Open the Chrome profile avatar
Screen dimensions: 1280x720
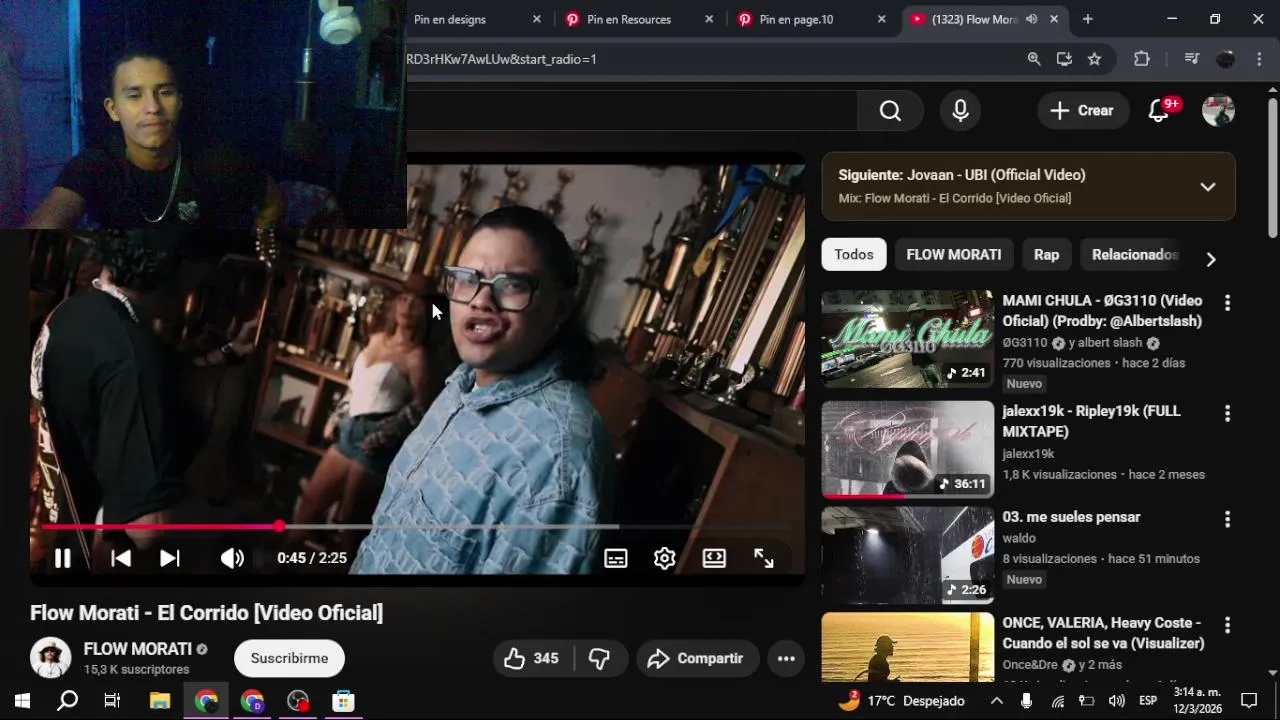1225,59
